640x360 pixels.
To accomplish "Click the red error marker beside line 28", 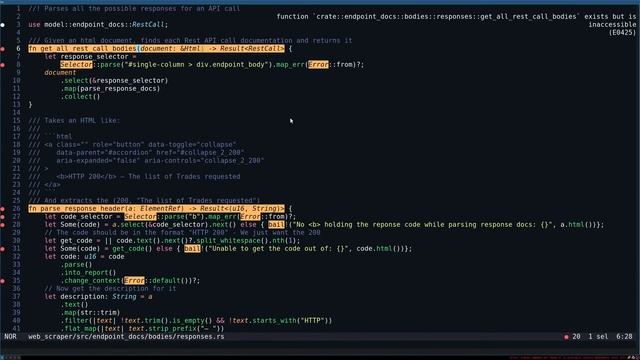I will [x=2, y=225].
